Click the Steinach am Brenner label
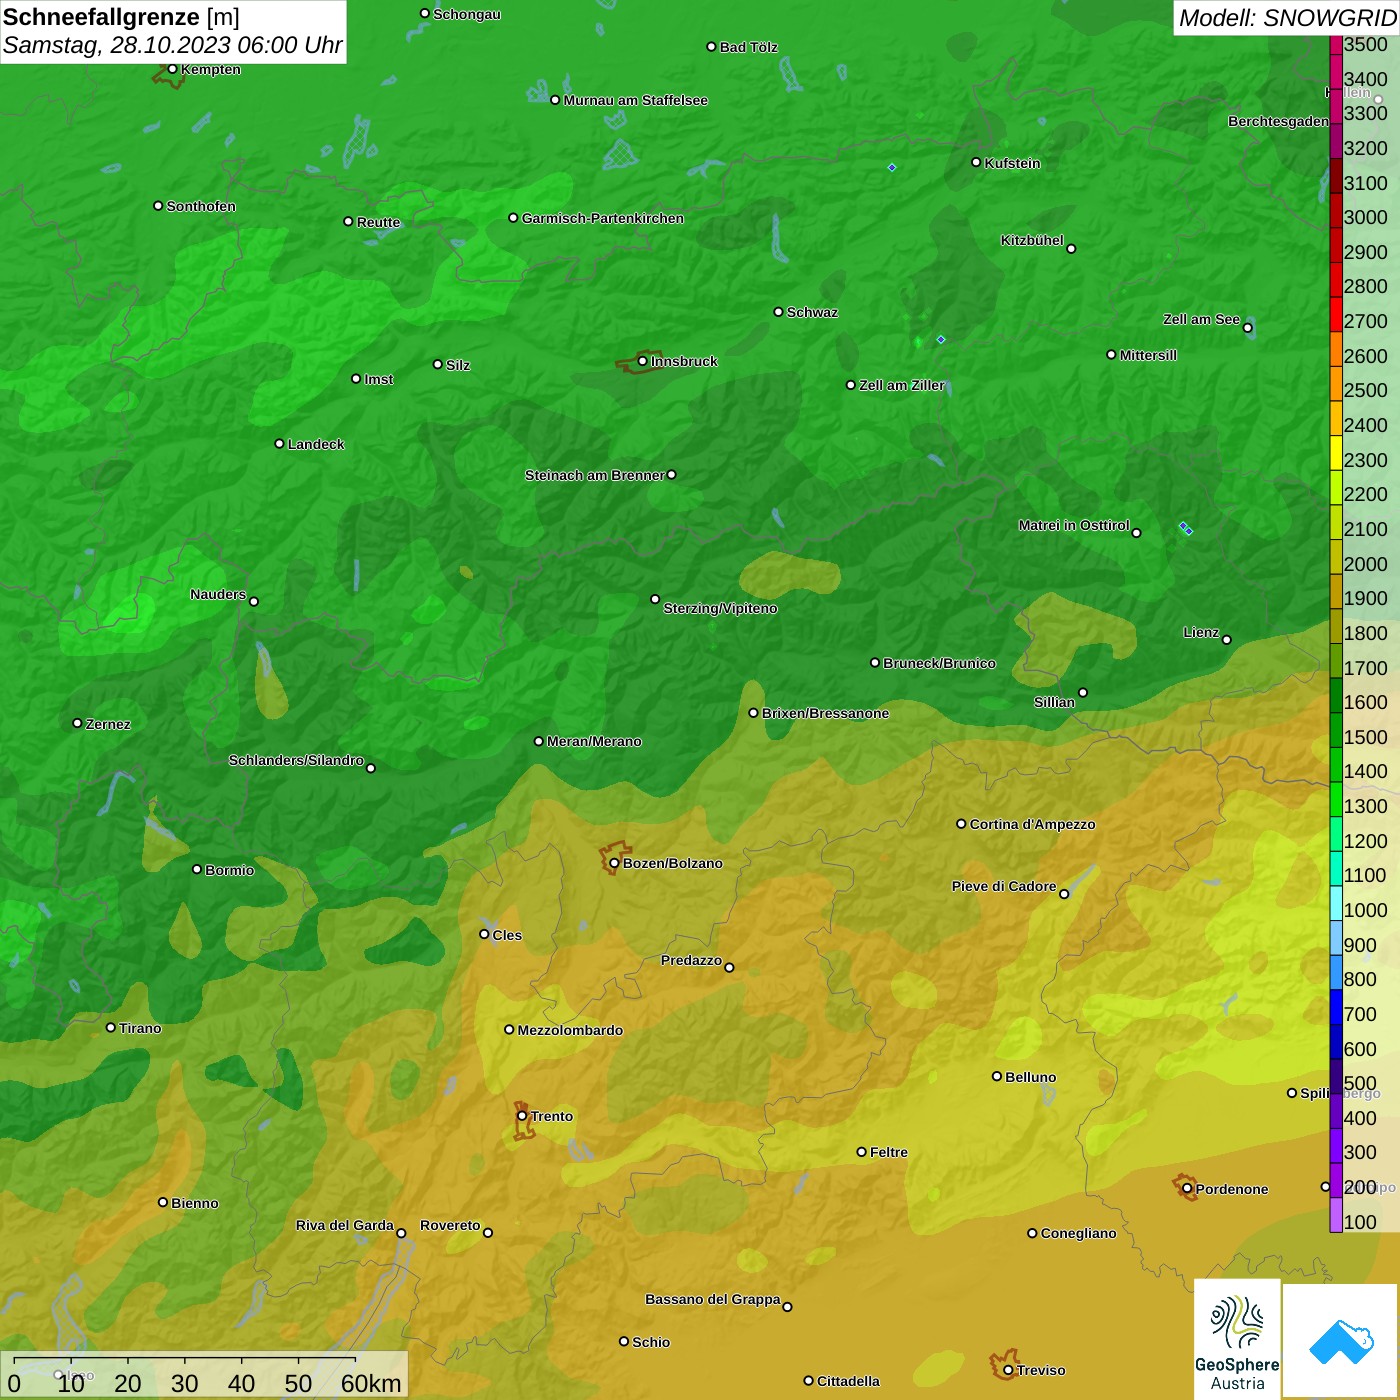 [x=595, y=475]
